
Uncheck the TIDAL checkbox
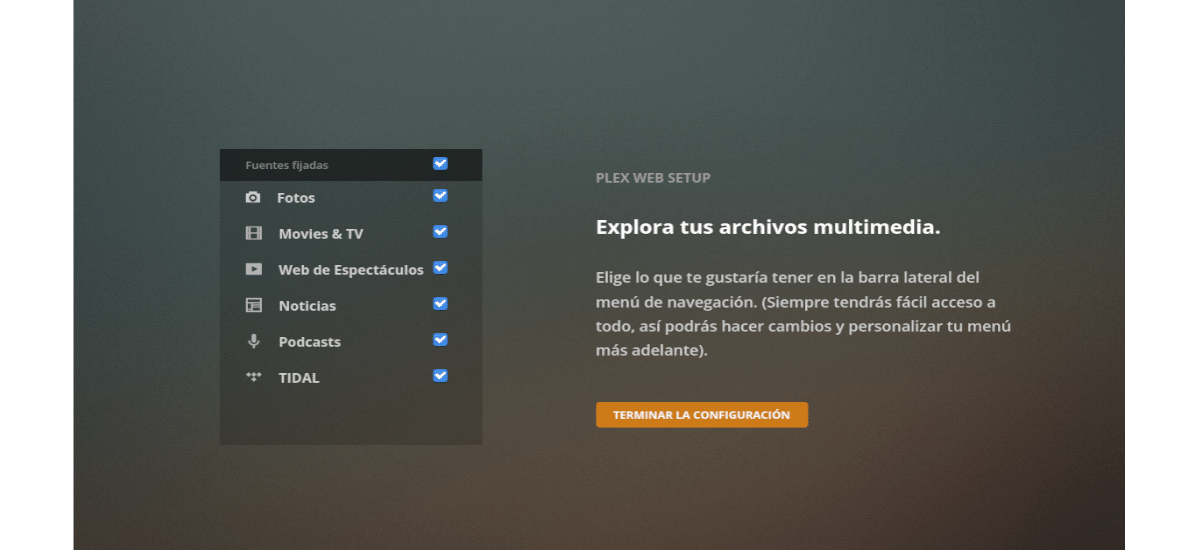click(440, 376)
